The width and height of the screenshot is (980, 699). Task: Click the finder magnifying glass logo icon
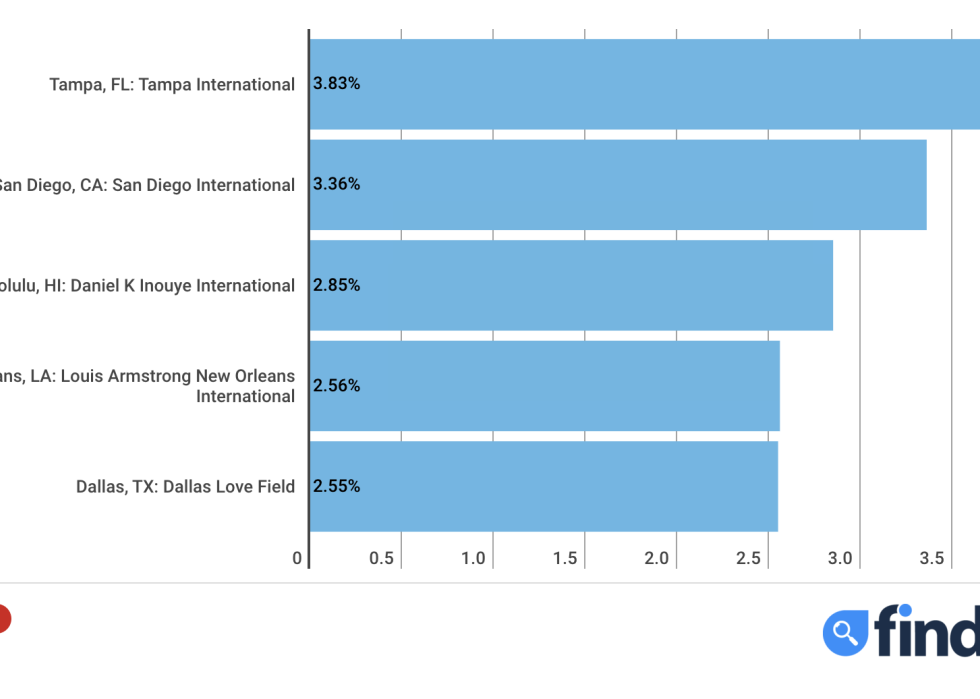[845, 633]
